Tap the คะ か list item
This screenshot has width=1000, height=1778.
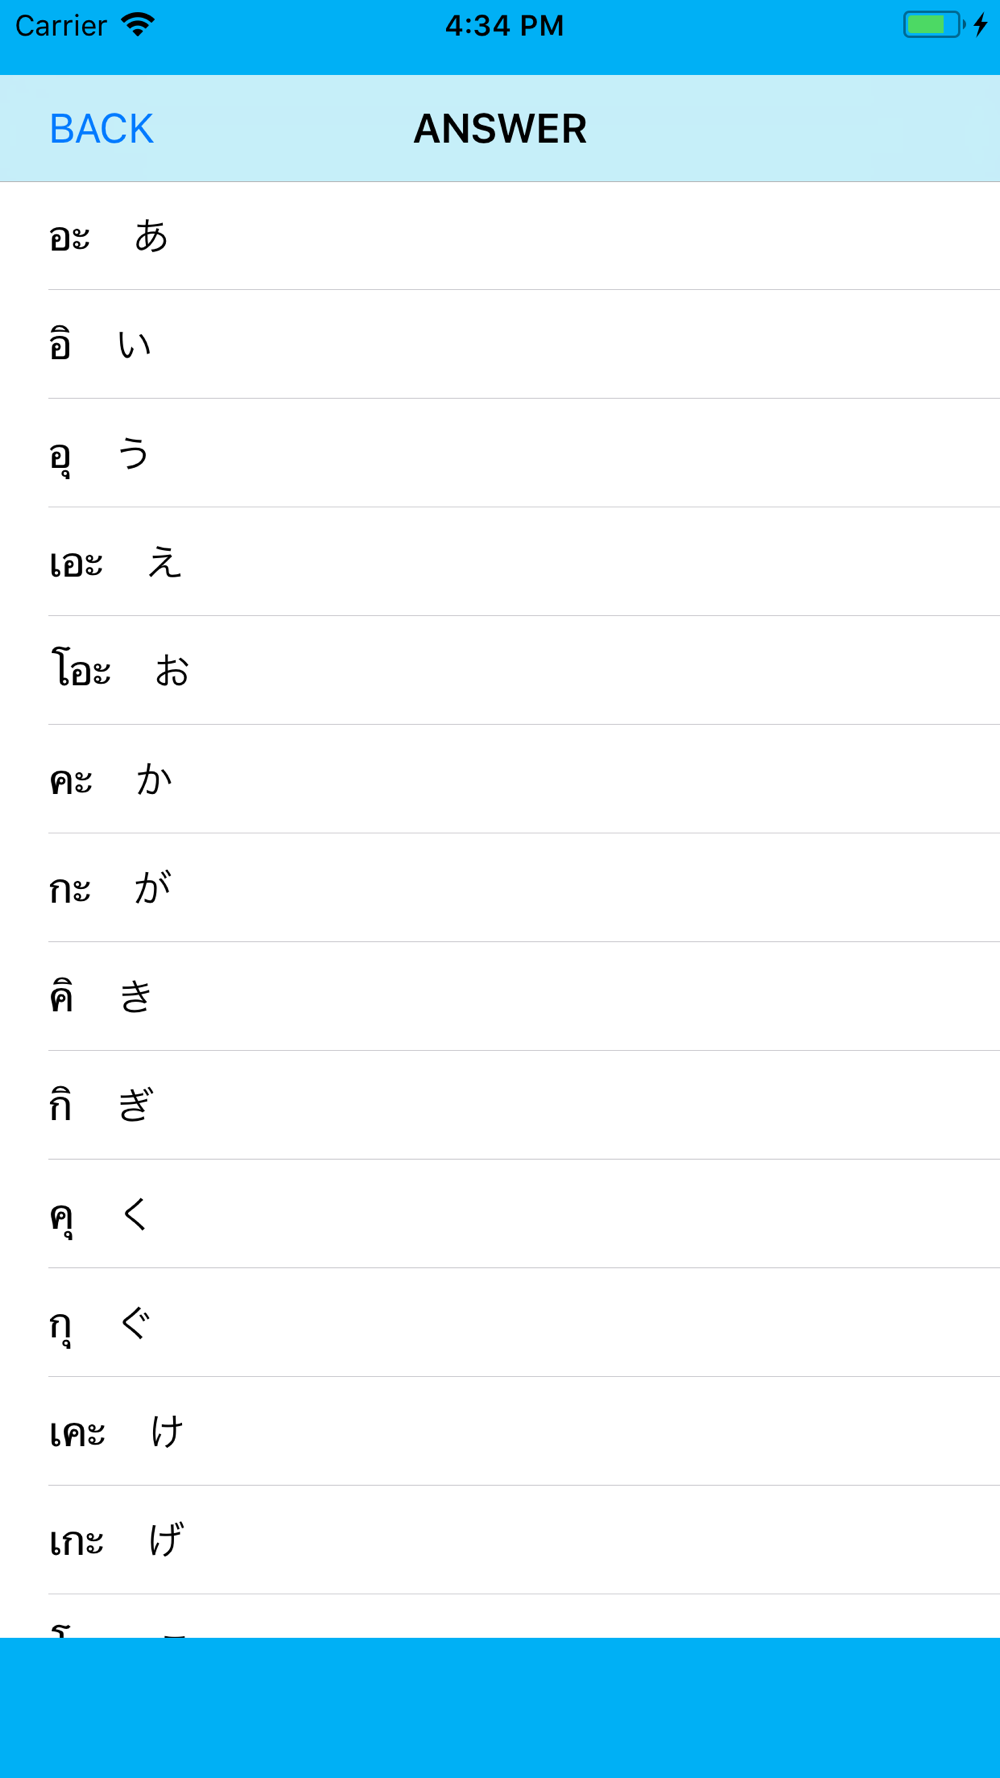point(500,779)
